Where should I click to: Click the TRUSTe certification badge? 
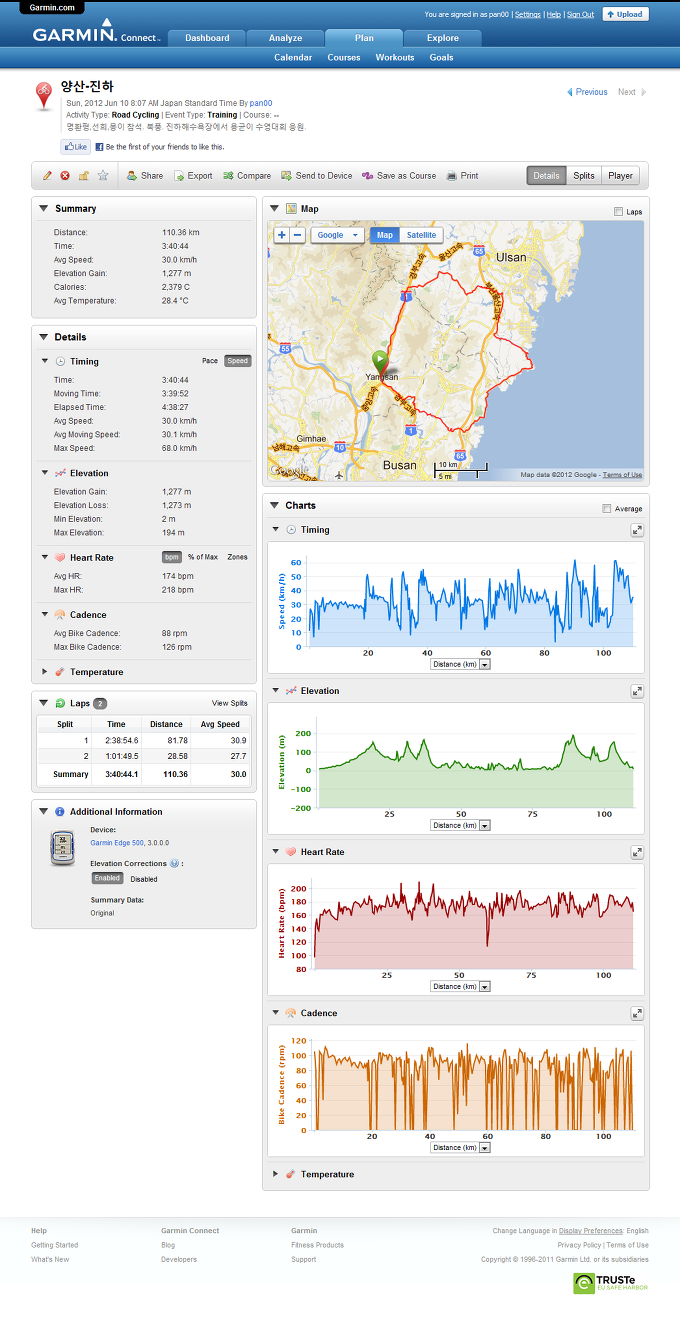(611, 1283)
